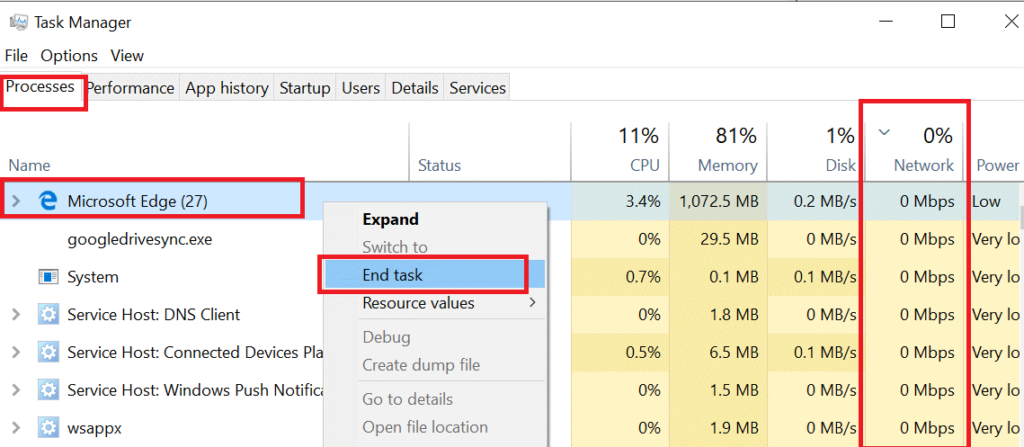
Task: Open the Resource values submenu arrow
Action: [x=533, y=303]
